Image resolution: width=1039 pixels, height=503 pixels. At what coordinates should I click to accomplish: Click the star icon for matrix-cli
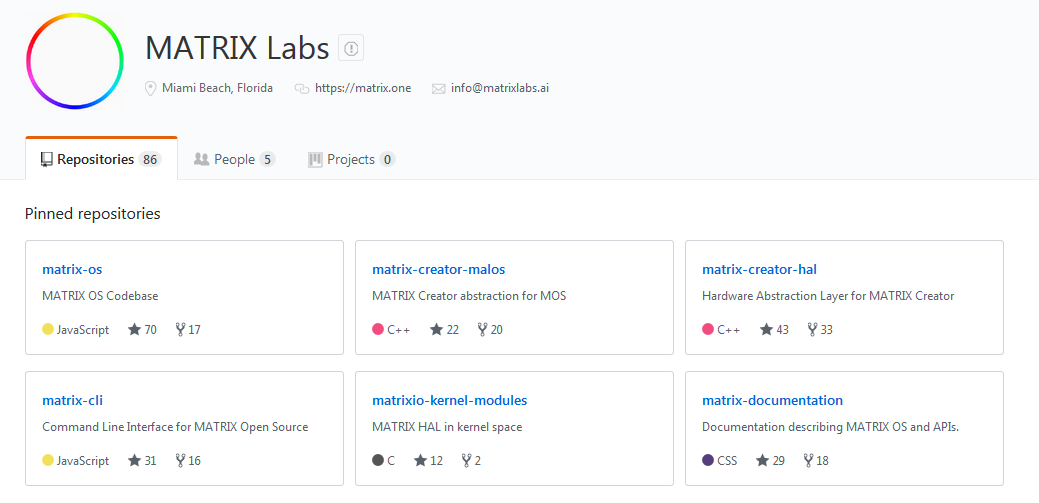(135, 461)
